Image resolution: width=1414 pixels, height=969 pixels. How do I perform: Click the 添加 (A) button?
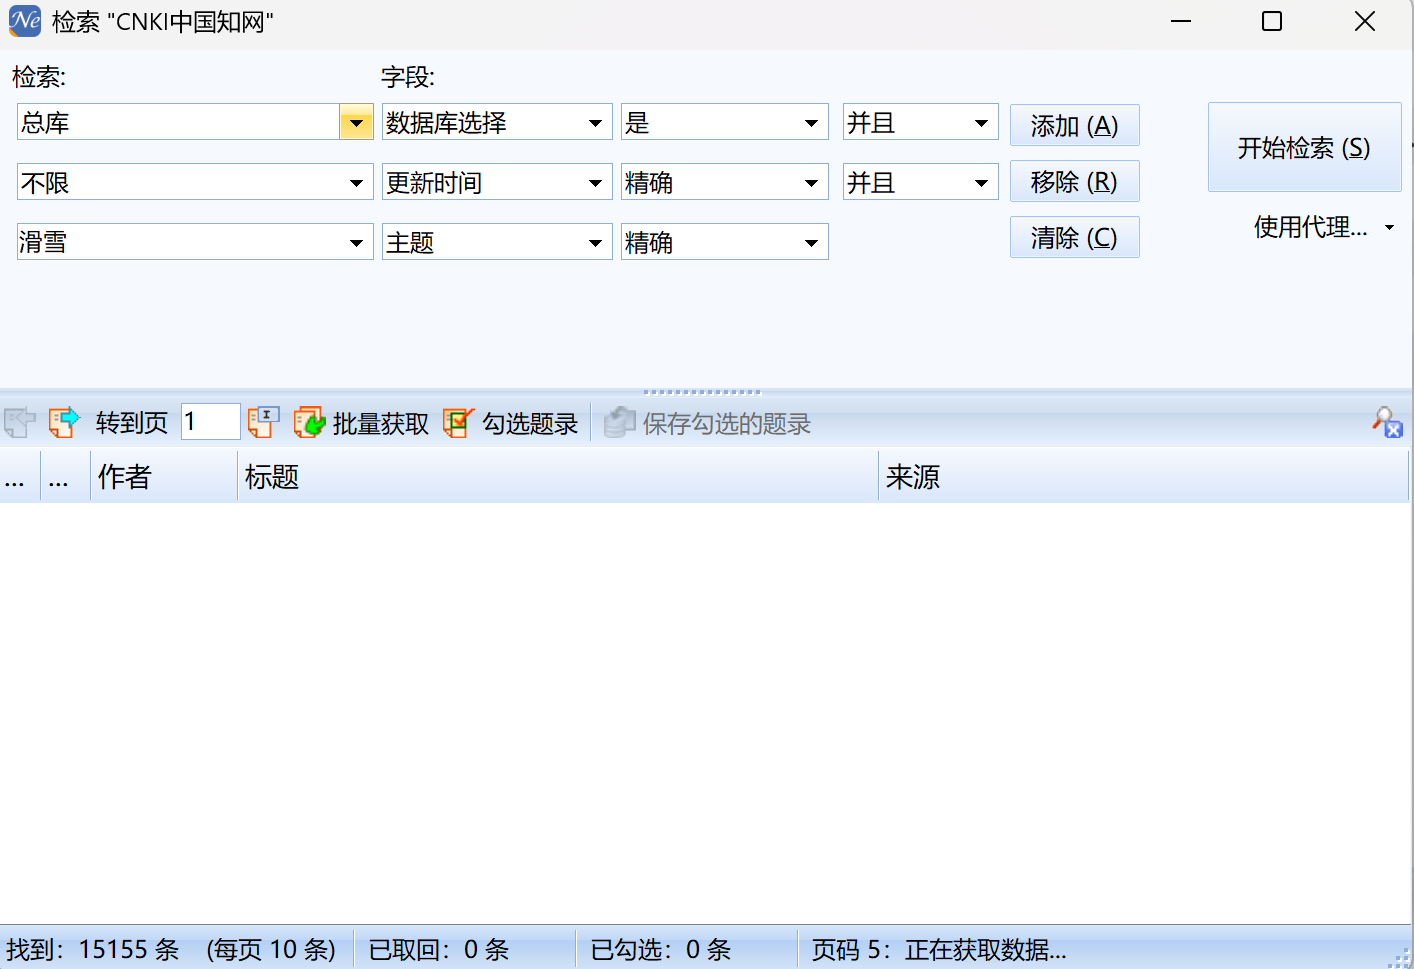point(1074,125)
